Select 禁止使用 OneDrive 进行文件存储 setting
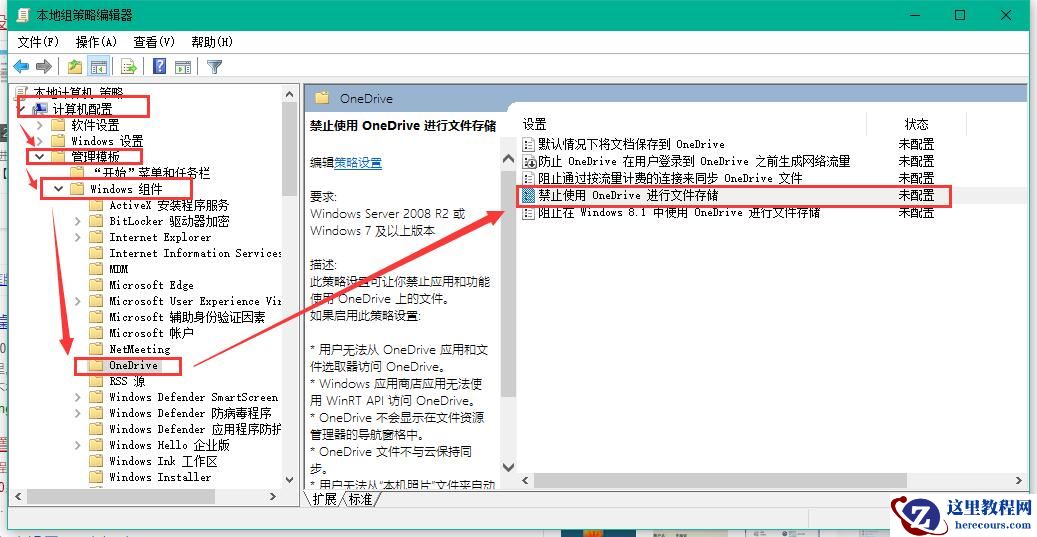 point(733,196)
